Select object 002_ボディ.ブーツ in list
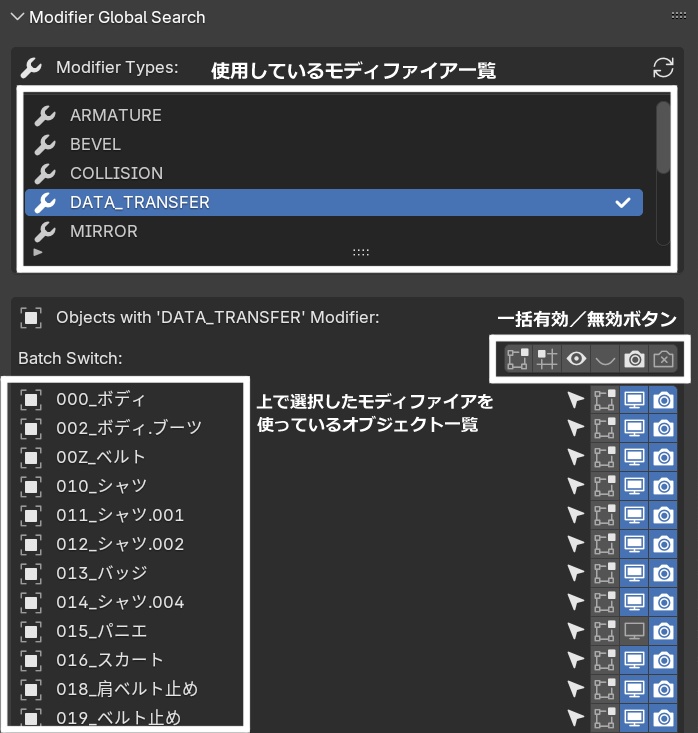Screen dimensions: 698x733 point(129,429)
